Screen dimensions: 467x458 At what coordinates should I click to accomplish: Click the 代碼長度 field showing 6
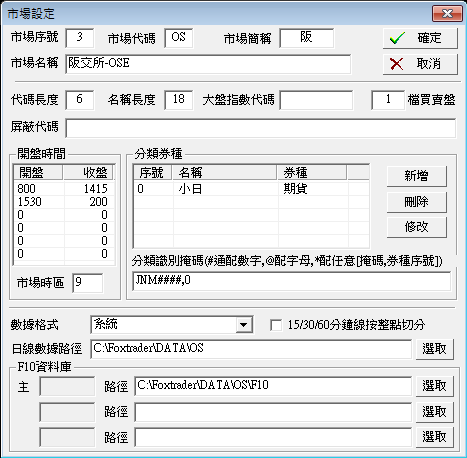pyautogui.click(x=80, y=100)
